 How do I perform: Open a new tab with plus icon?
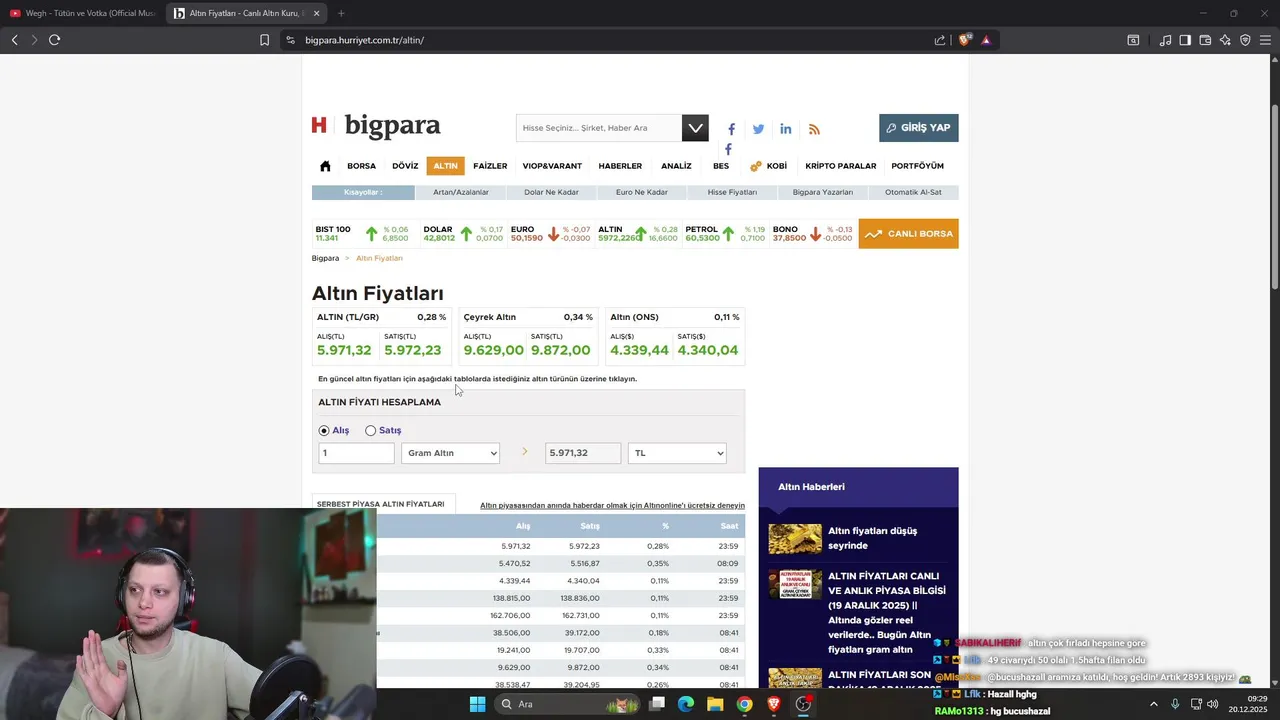pyautogui.click(x=341, y=13)
